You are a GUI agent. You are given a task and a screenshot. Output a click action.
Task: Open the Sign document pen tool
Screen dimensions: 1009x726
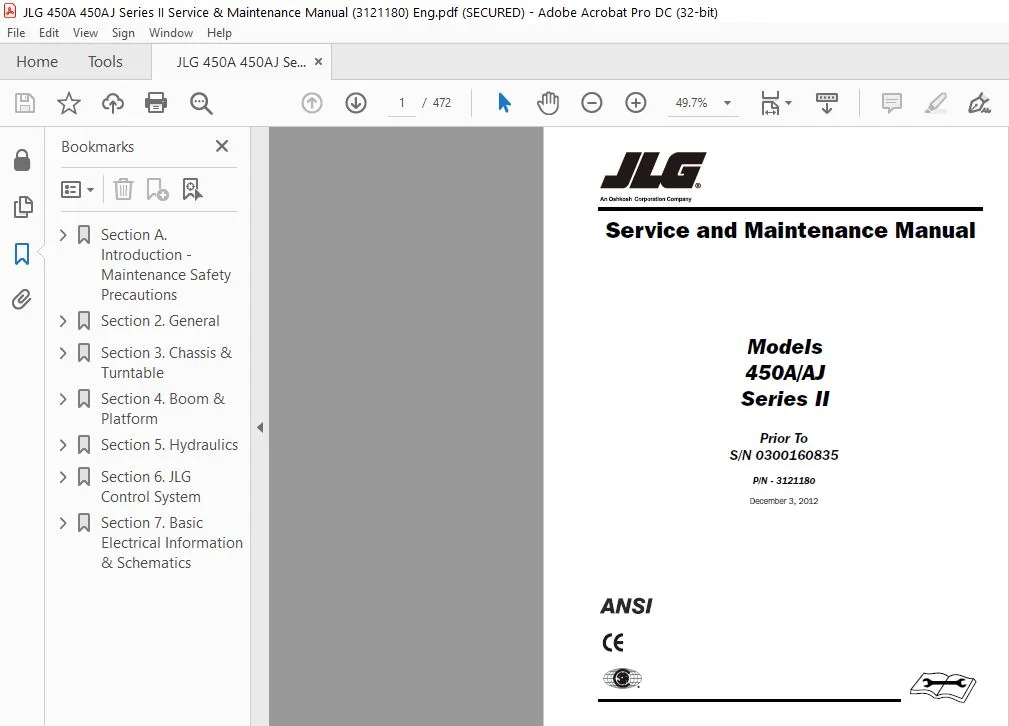point(979,103)
